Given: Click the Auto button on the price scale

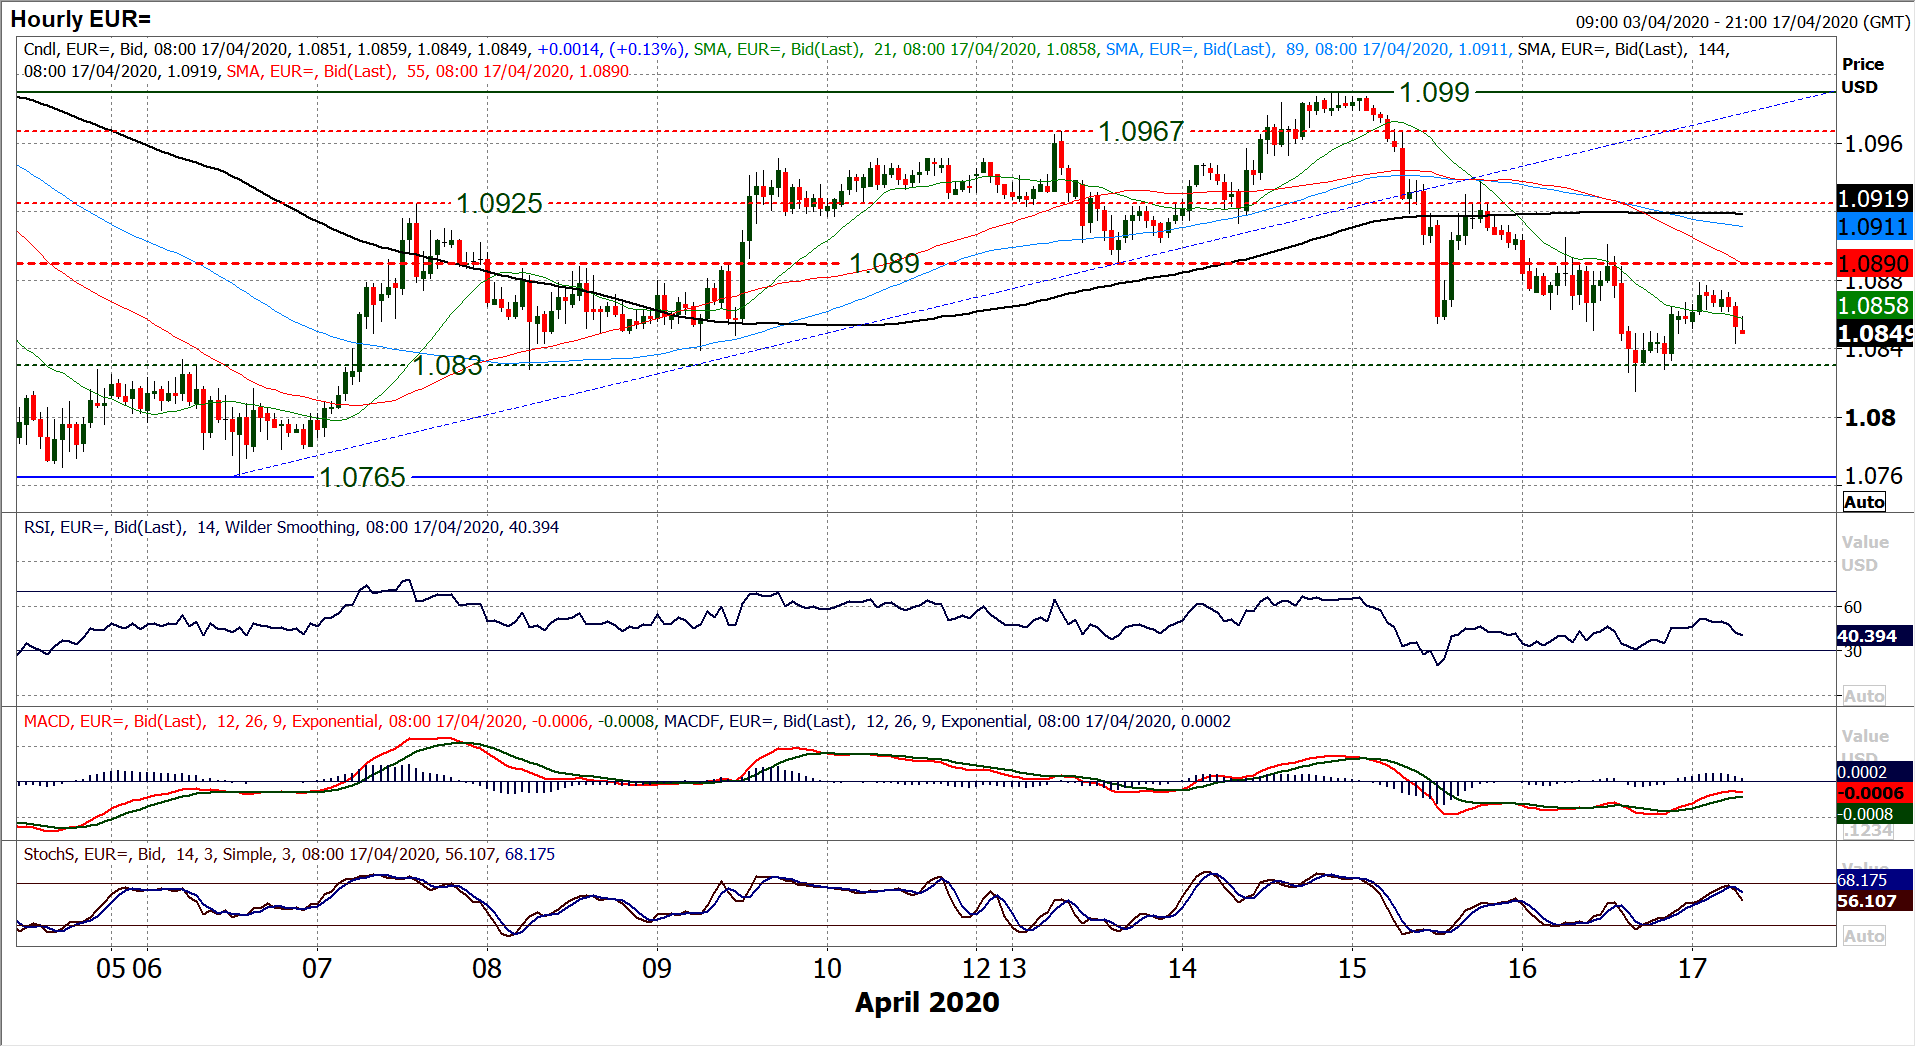Looking at the screenshot, I should click(1864, 502).
